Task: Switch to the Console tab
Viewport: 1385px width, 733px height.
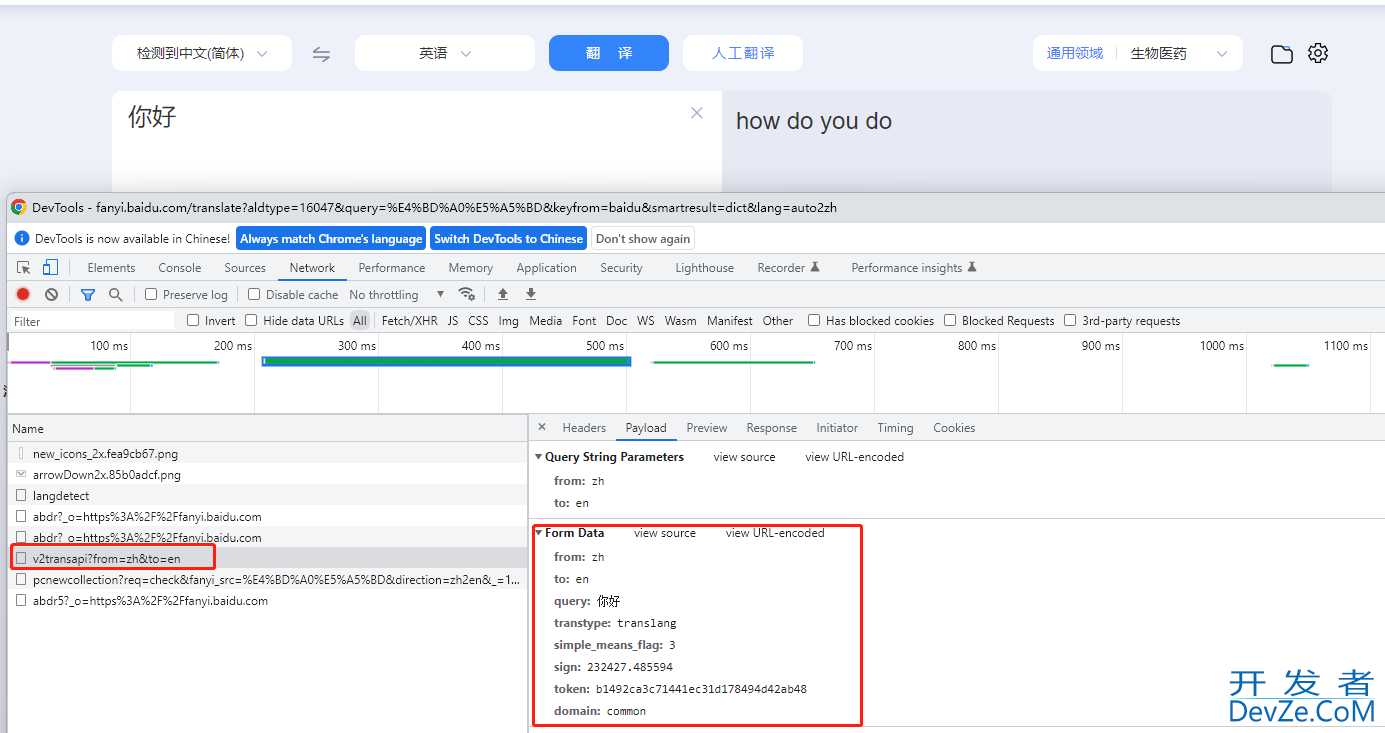Action: coord(180,267)
